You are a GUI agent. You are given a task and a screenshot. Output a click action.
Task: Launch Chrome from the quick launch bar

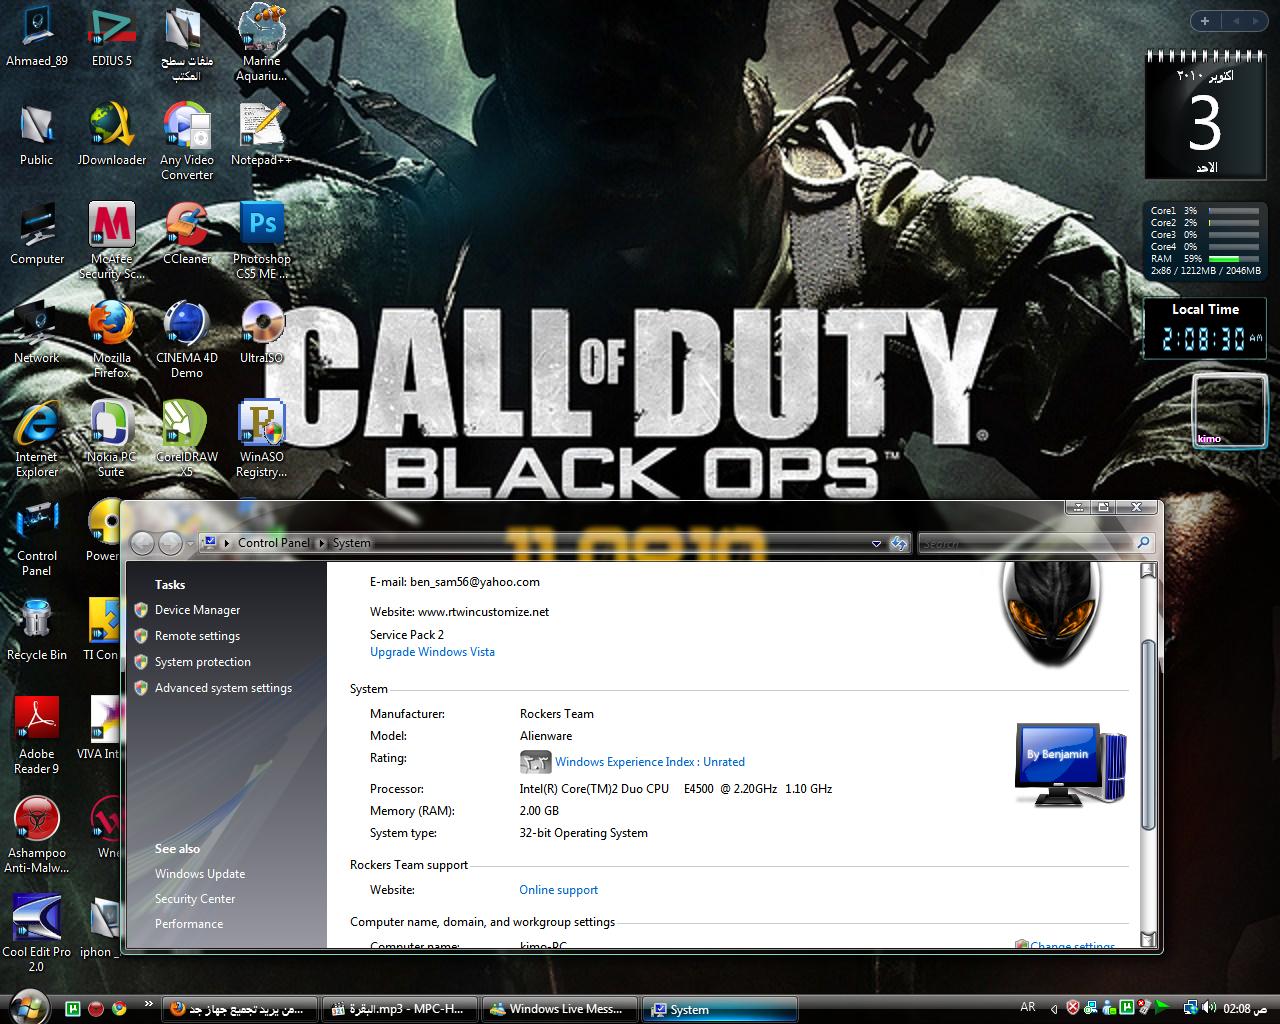pyautogui.click(x=119, y=1008)
